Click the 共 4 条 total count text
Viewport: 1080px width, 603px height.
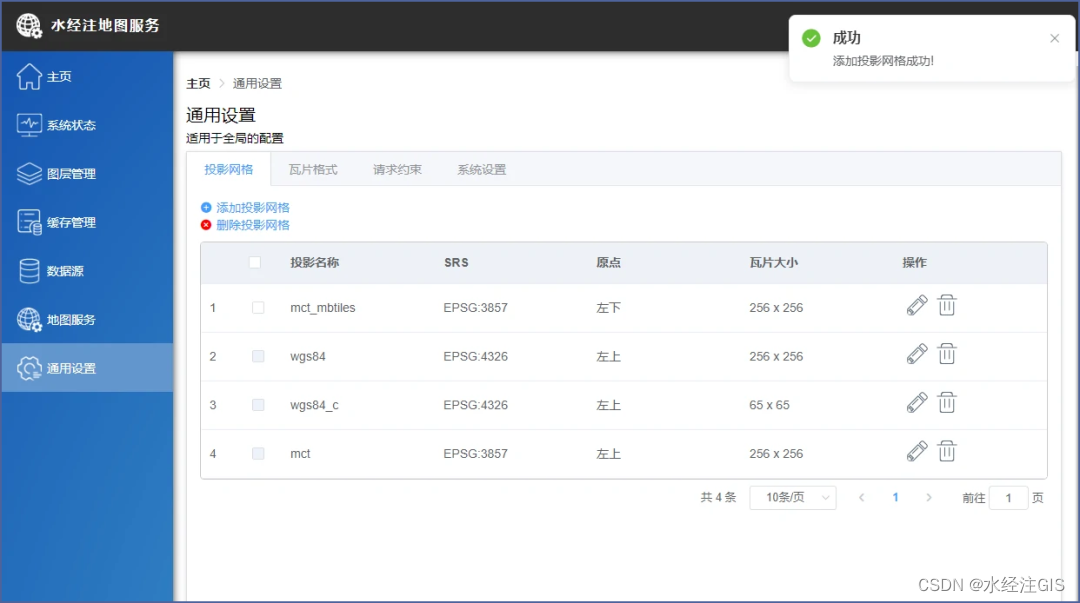click(718, 498)
